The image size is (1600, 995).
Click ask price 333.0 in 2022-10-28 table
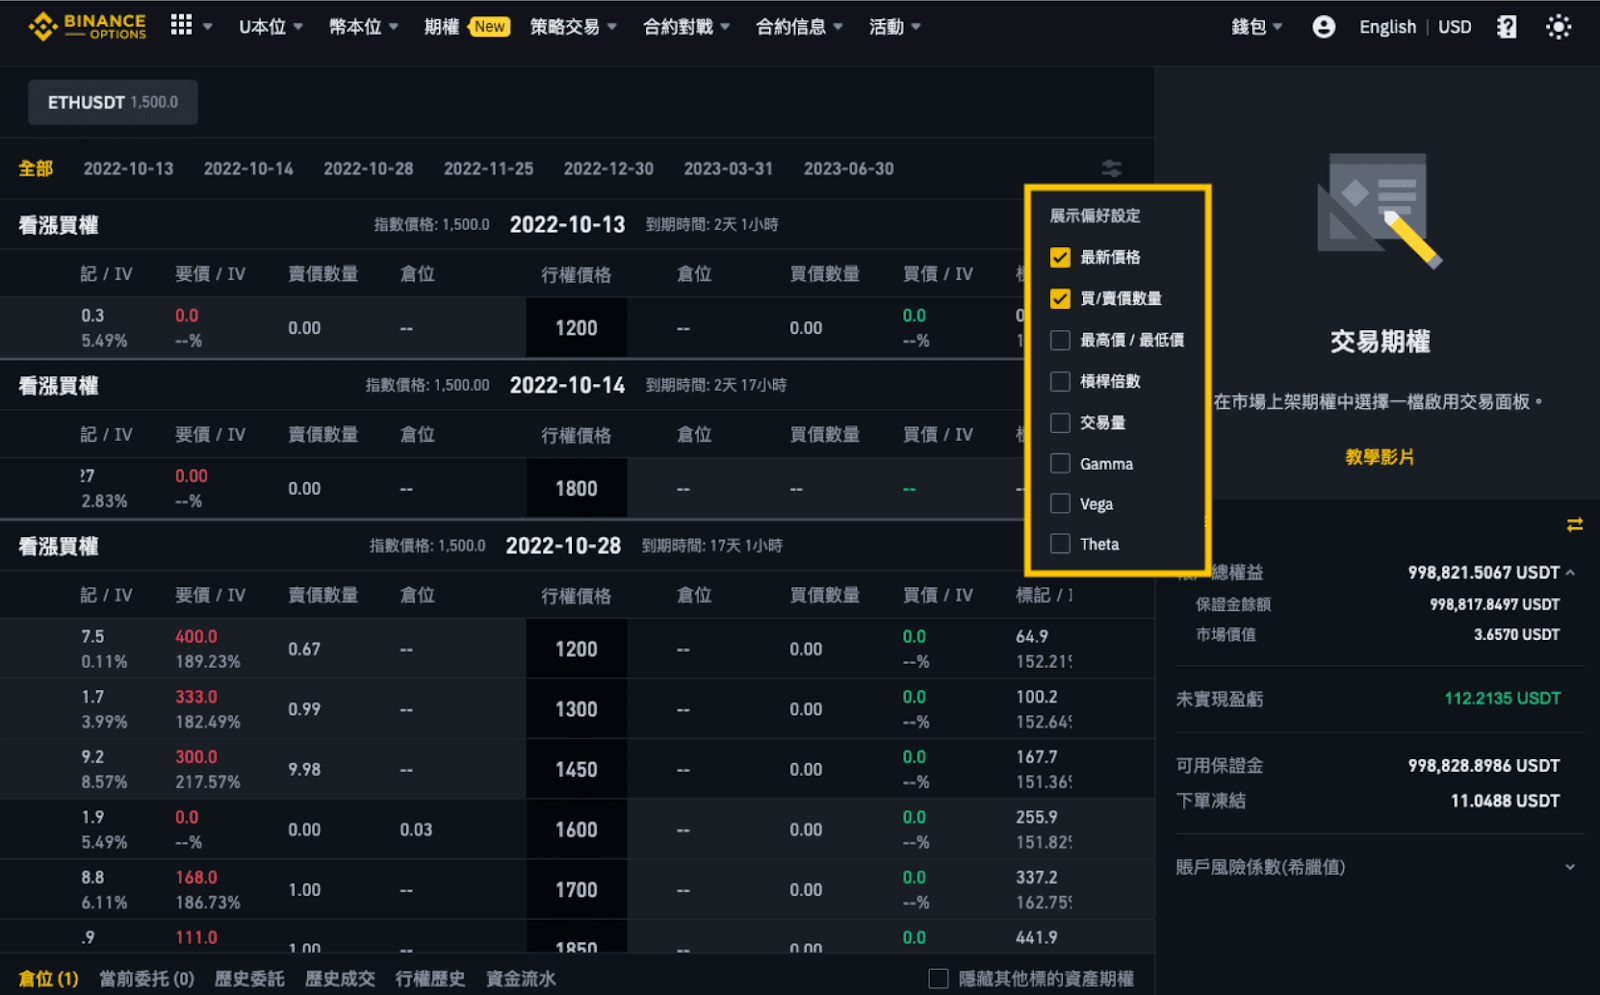tap(196, 696)
